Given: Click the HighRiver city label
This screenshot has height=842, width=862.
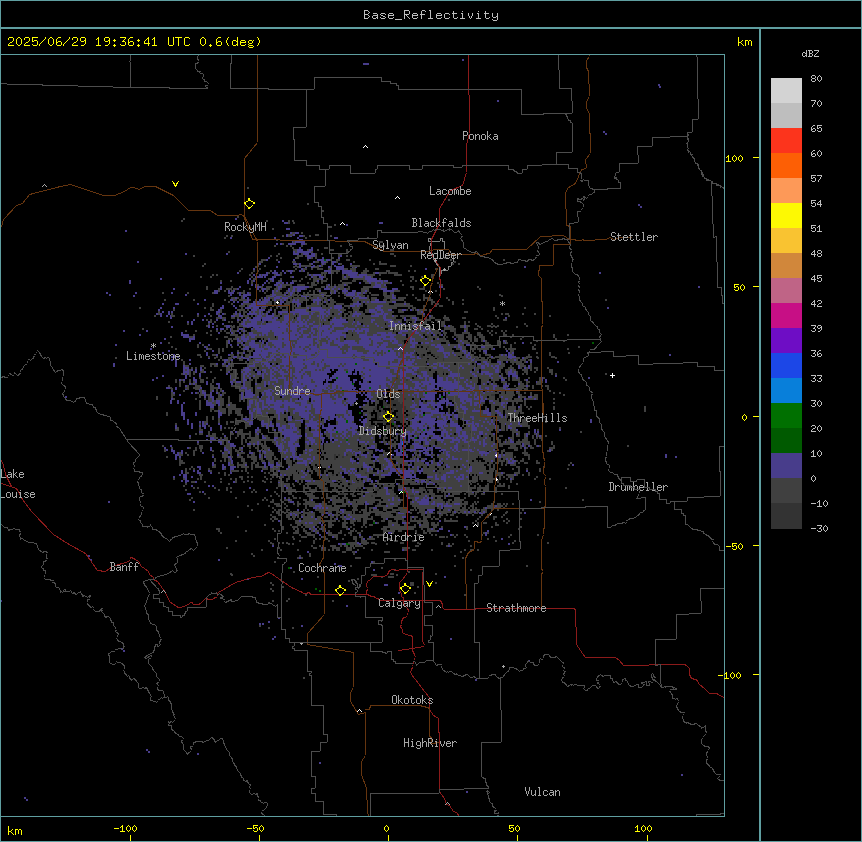Looking at the screenshot, I should point(430,743).
